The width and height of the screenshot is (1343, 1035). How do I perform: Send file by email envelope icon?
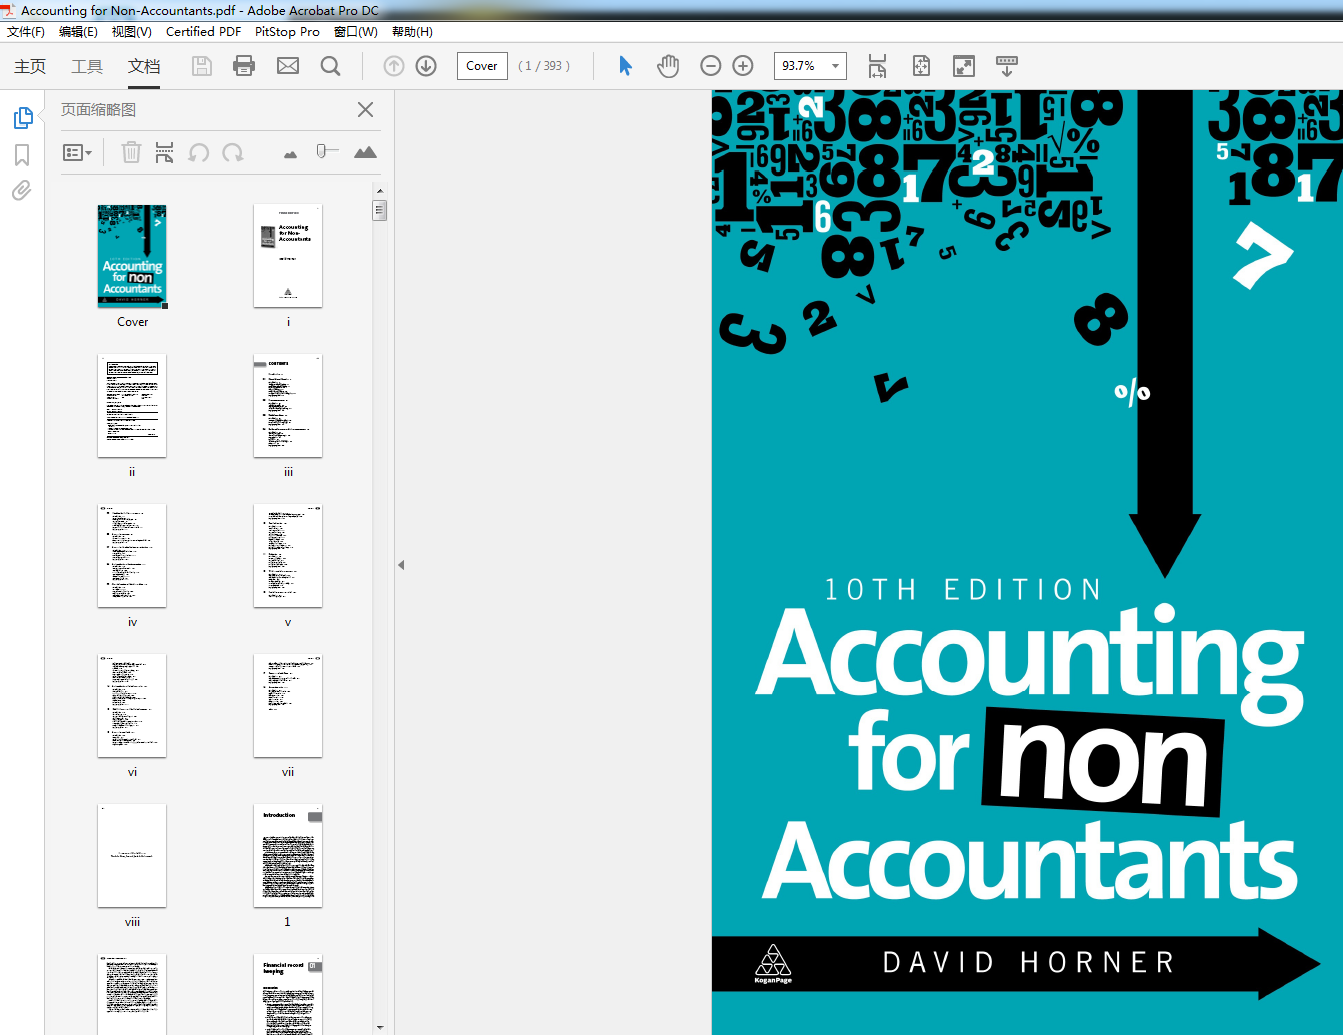[x=288, y=66]
